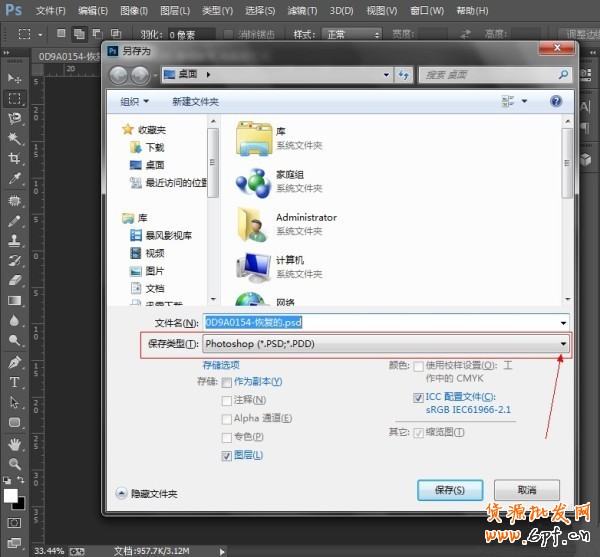Enable the 作为副本 (As a Copy) checkbox
Image resolution: width=600 pixels, height=557 pixels.
click(x=227, y=382)
